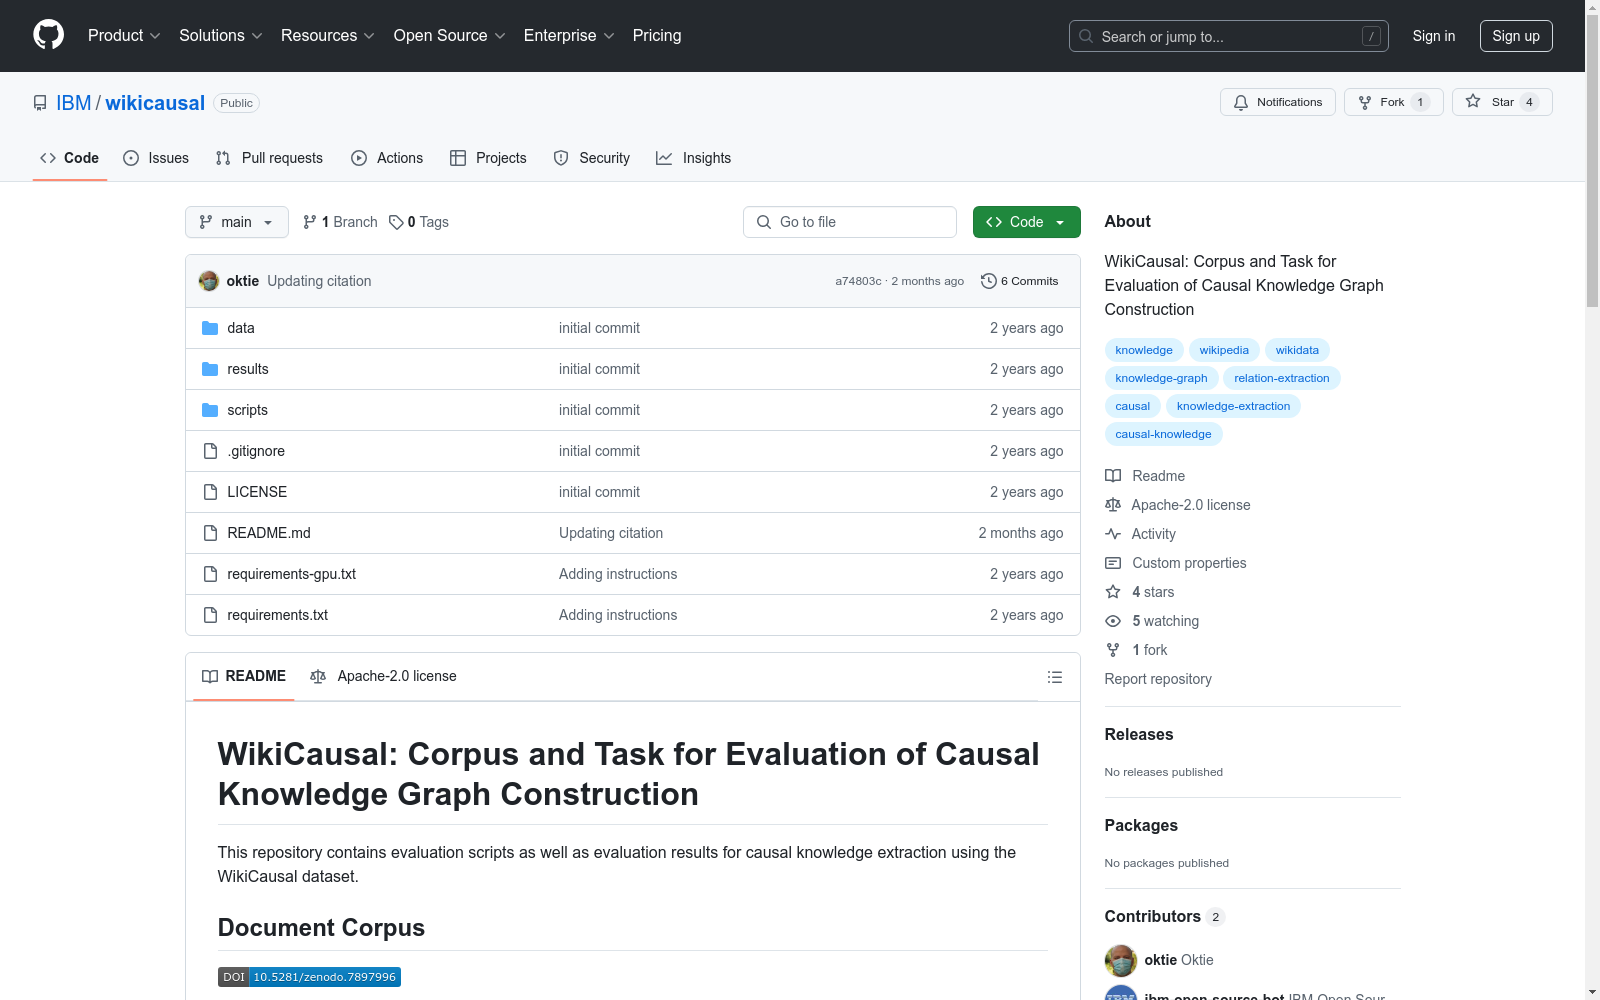Click the notifications bell icon
The width and height of the screenshot is (1600, 1000).
[1241, 102]
